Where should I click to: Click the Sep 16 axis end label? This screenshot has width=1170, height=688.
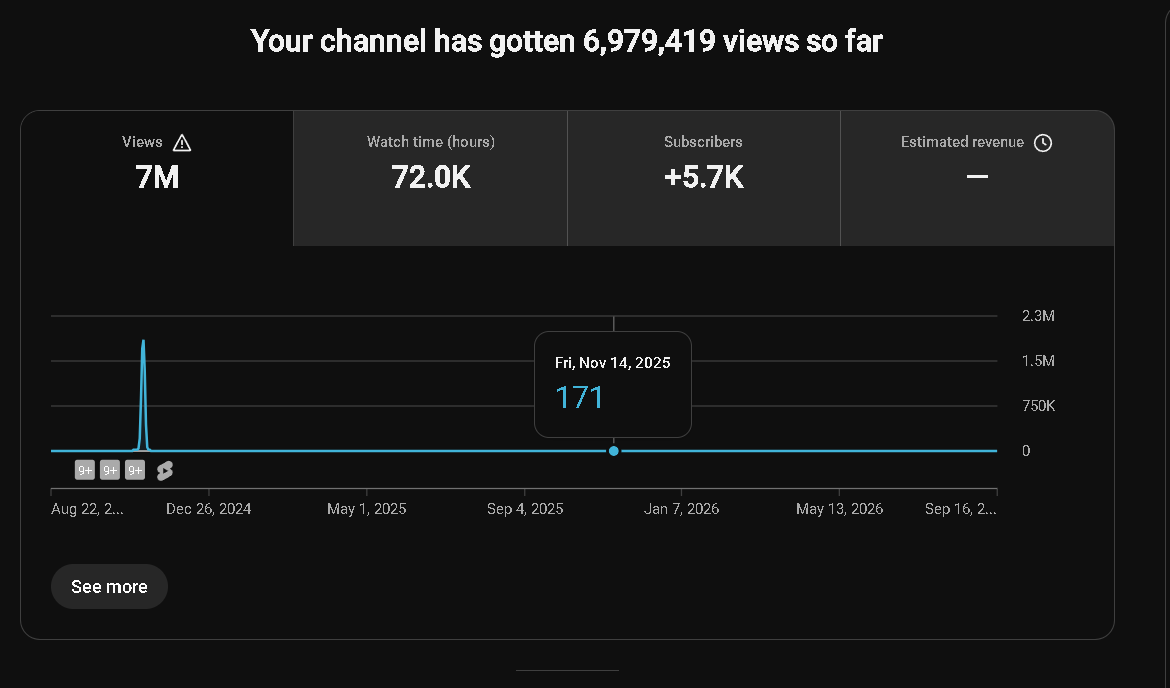click(x=960, y=509)
